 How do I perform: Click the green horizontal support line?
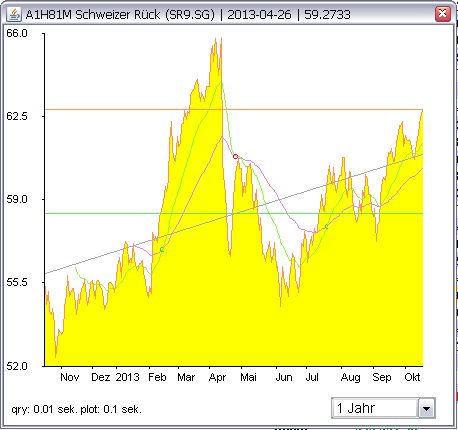pos(233,213)
